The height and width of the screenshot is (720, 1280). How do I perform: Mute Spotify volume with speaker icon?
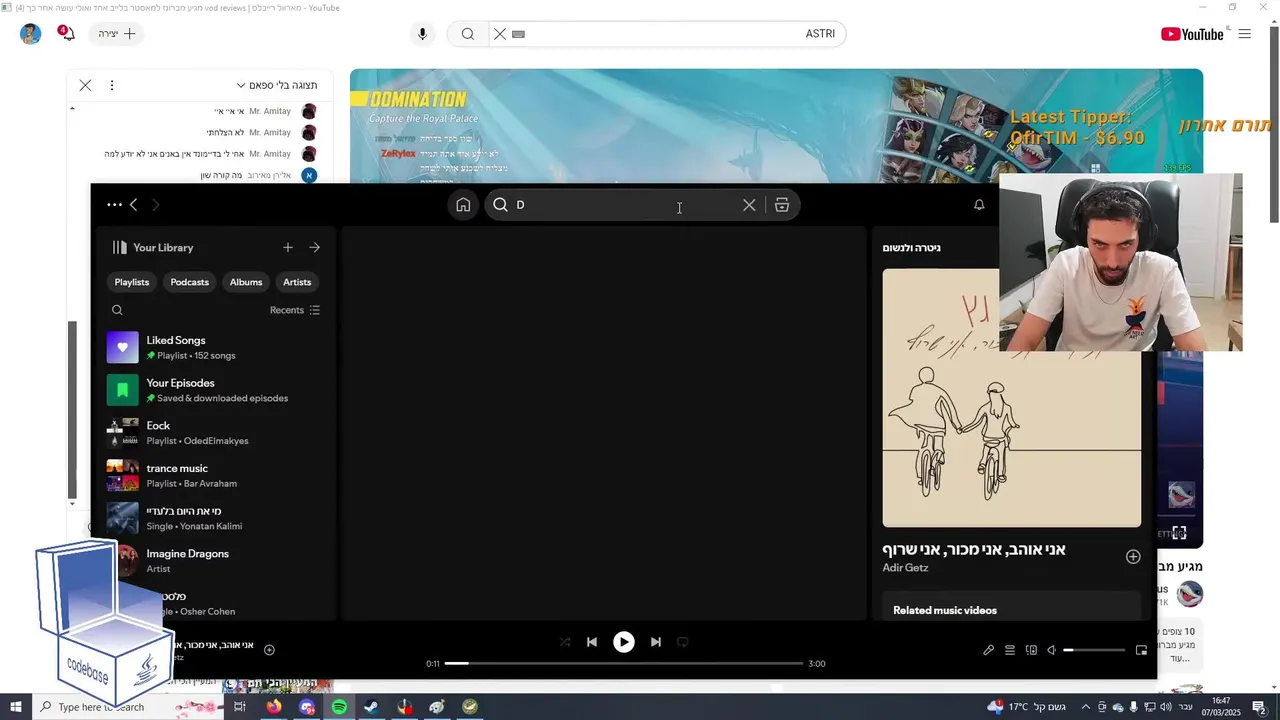click(x=1051, y=650)
